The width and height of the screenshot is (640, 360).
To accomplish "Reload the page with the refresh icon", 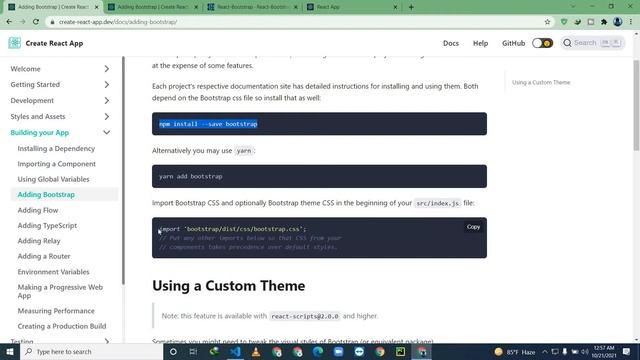I will pyautogui.click(x=36, y=22).
